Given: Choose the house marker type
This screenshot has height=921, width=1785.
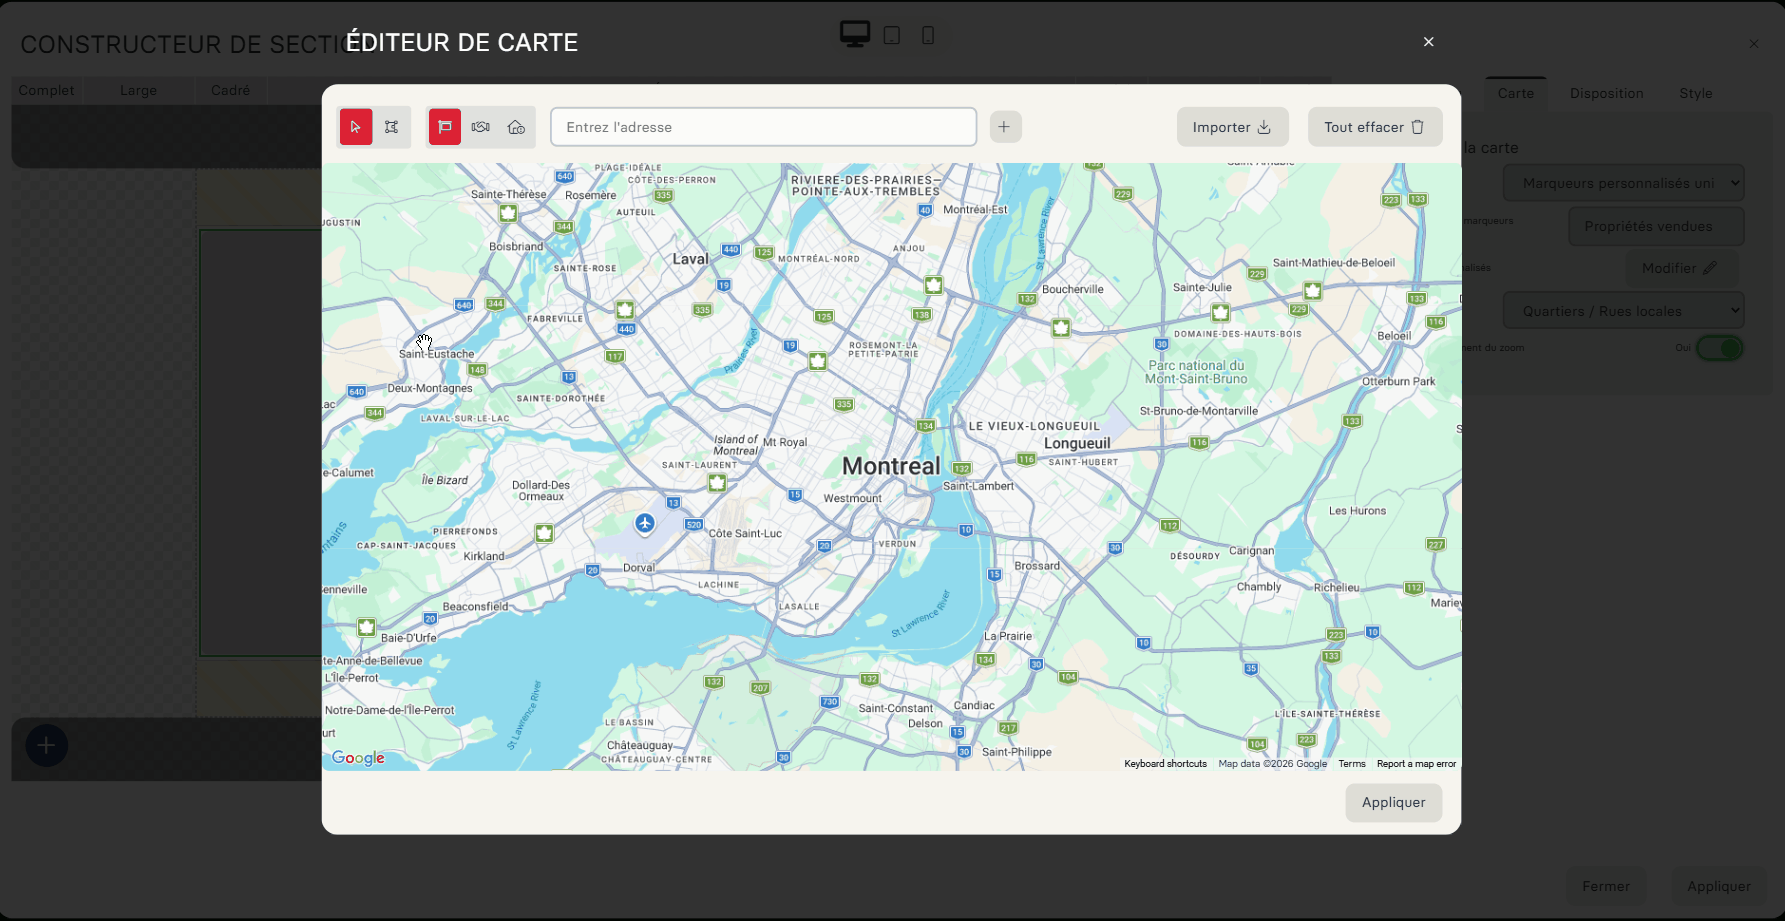Looking at the screenshot, I should (x=516, y=127).
